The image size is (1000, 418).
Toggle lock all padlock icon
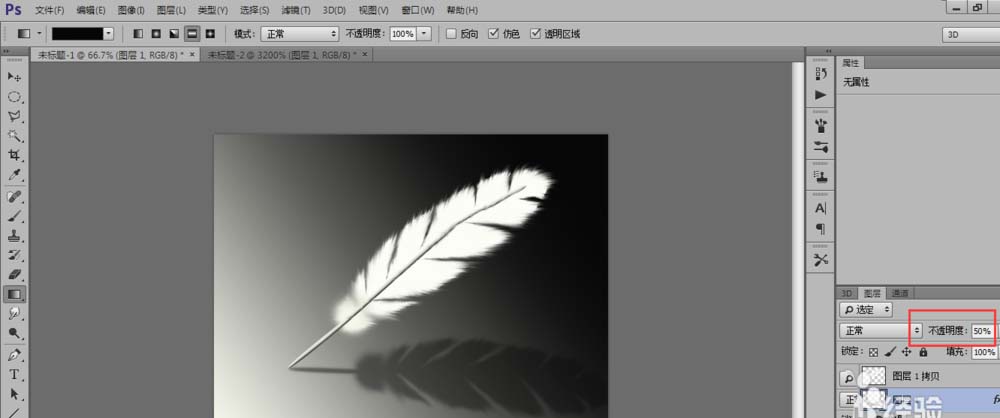coord(923,352)
